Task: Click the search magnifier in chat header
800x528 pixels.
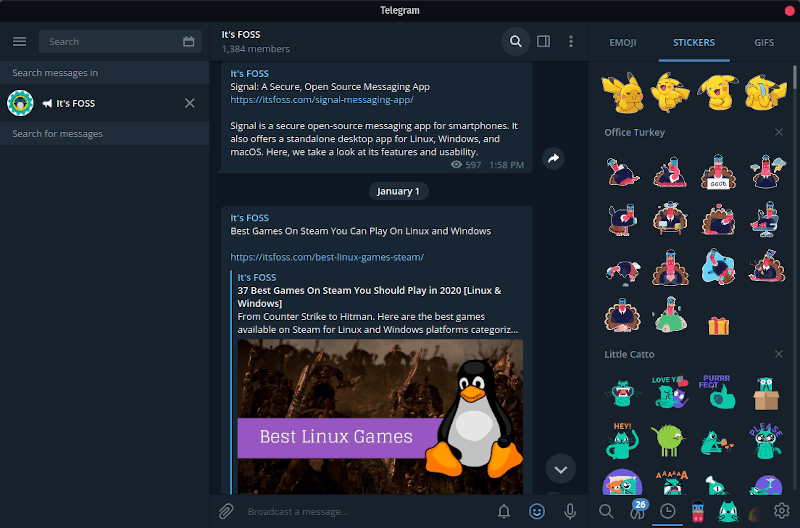Action: (x=515, y=41)
